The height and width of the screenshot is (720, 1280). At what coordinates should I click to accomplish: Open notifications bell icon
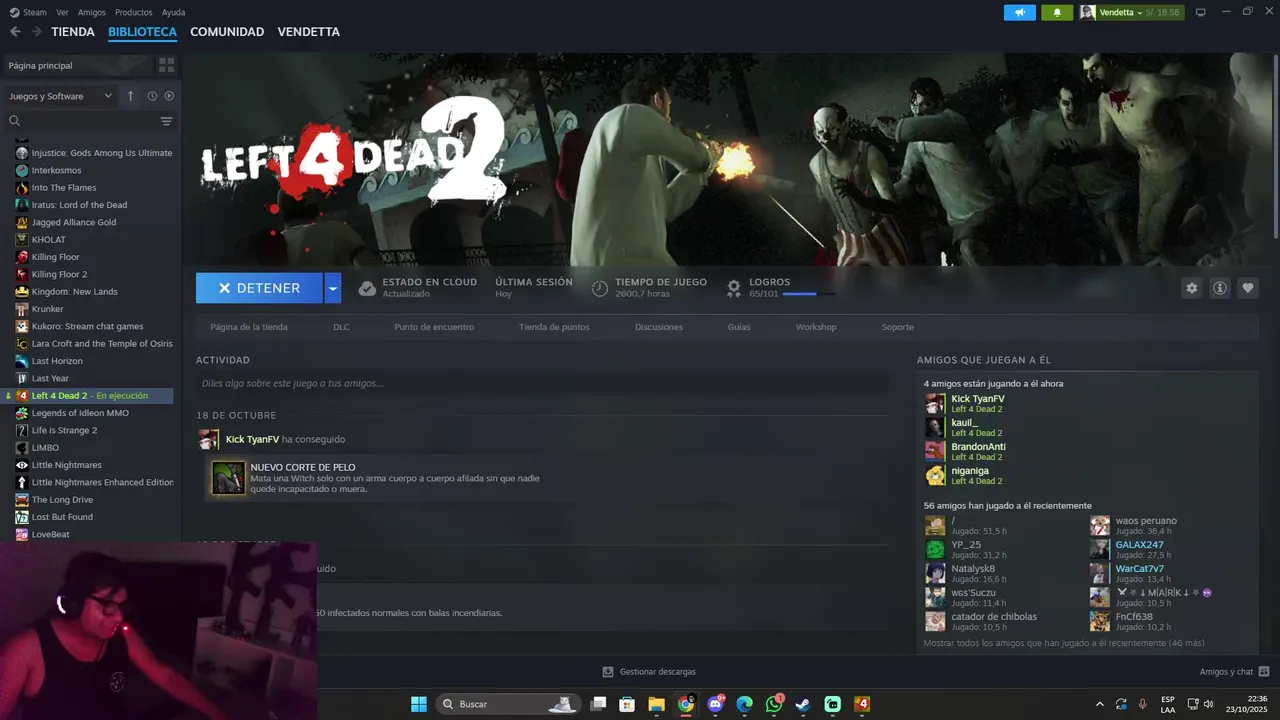[x=1057, y=12]
